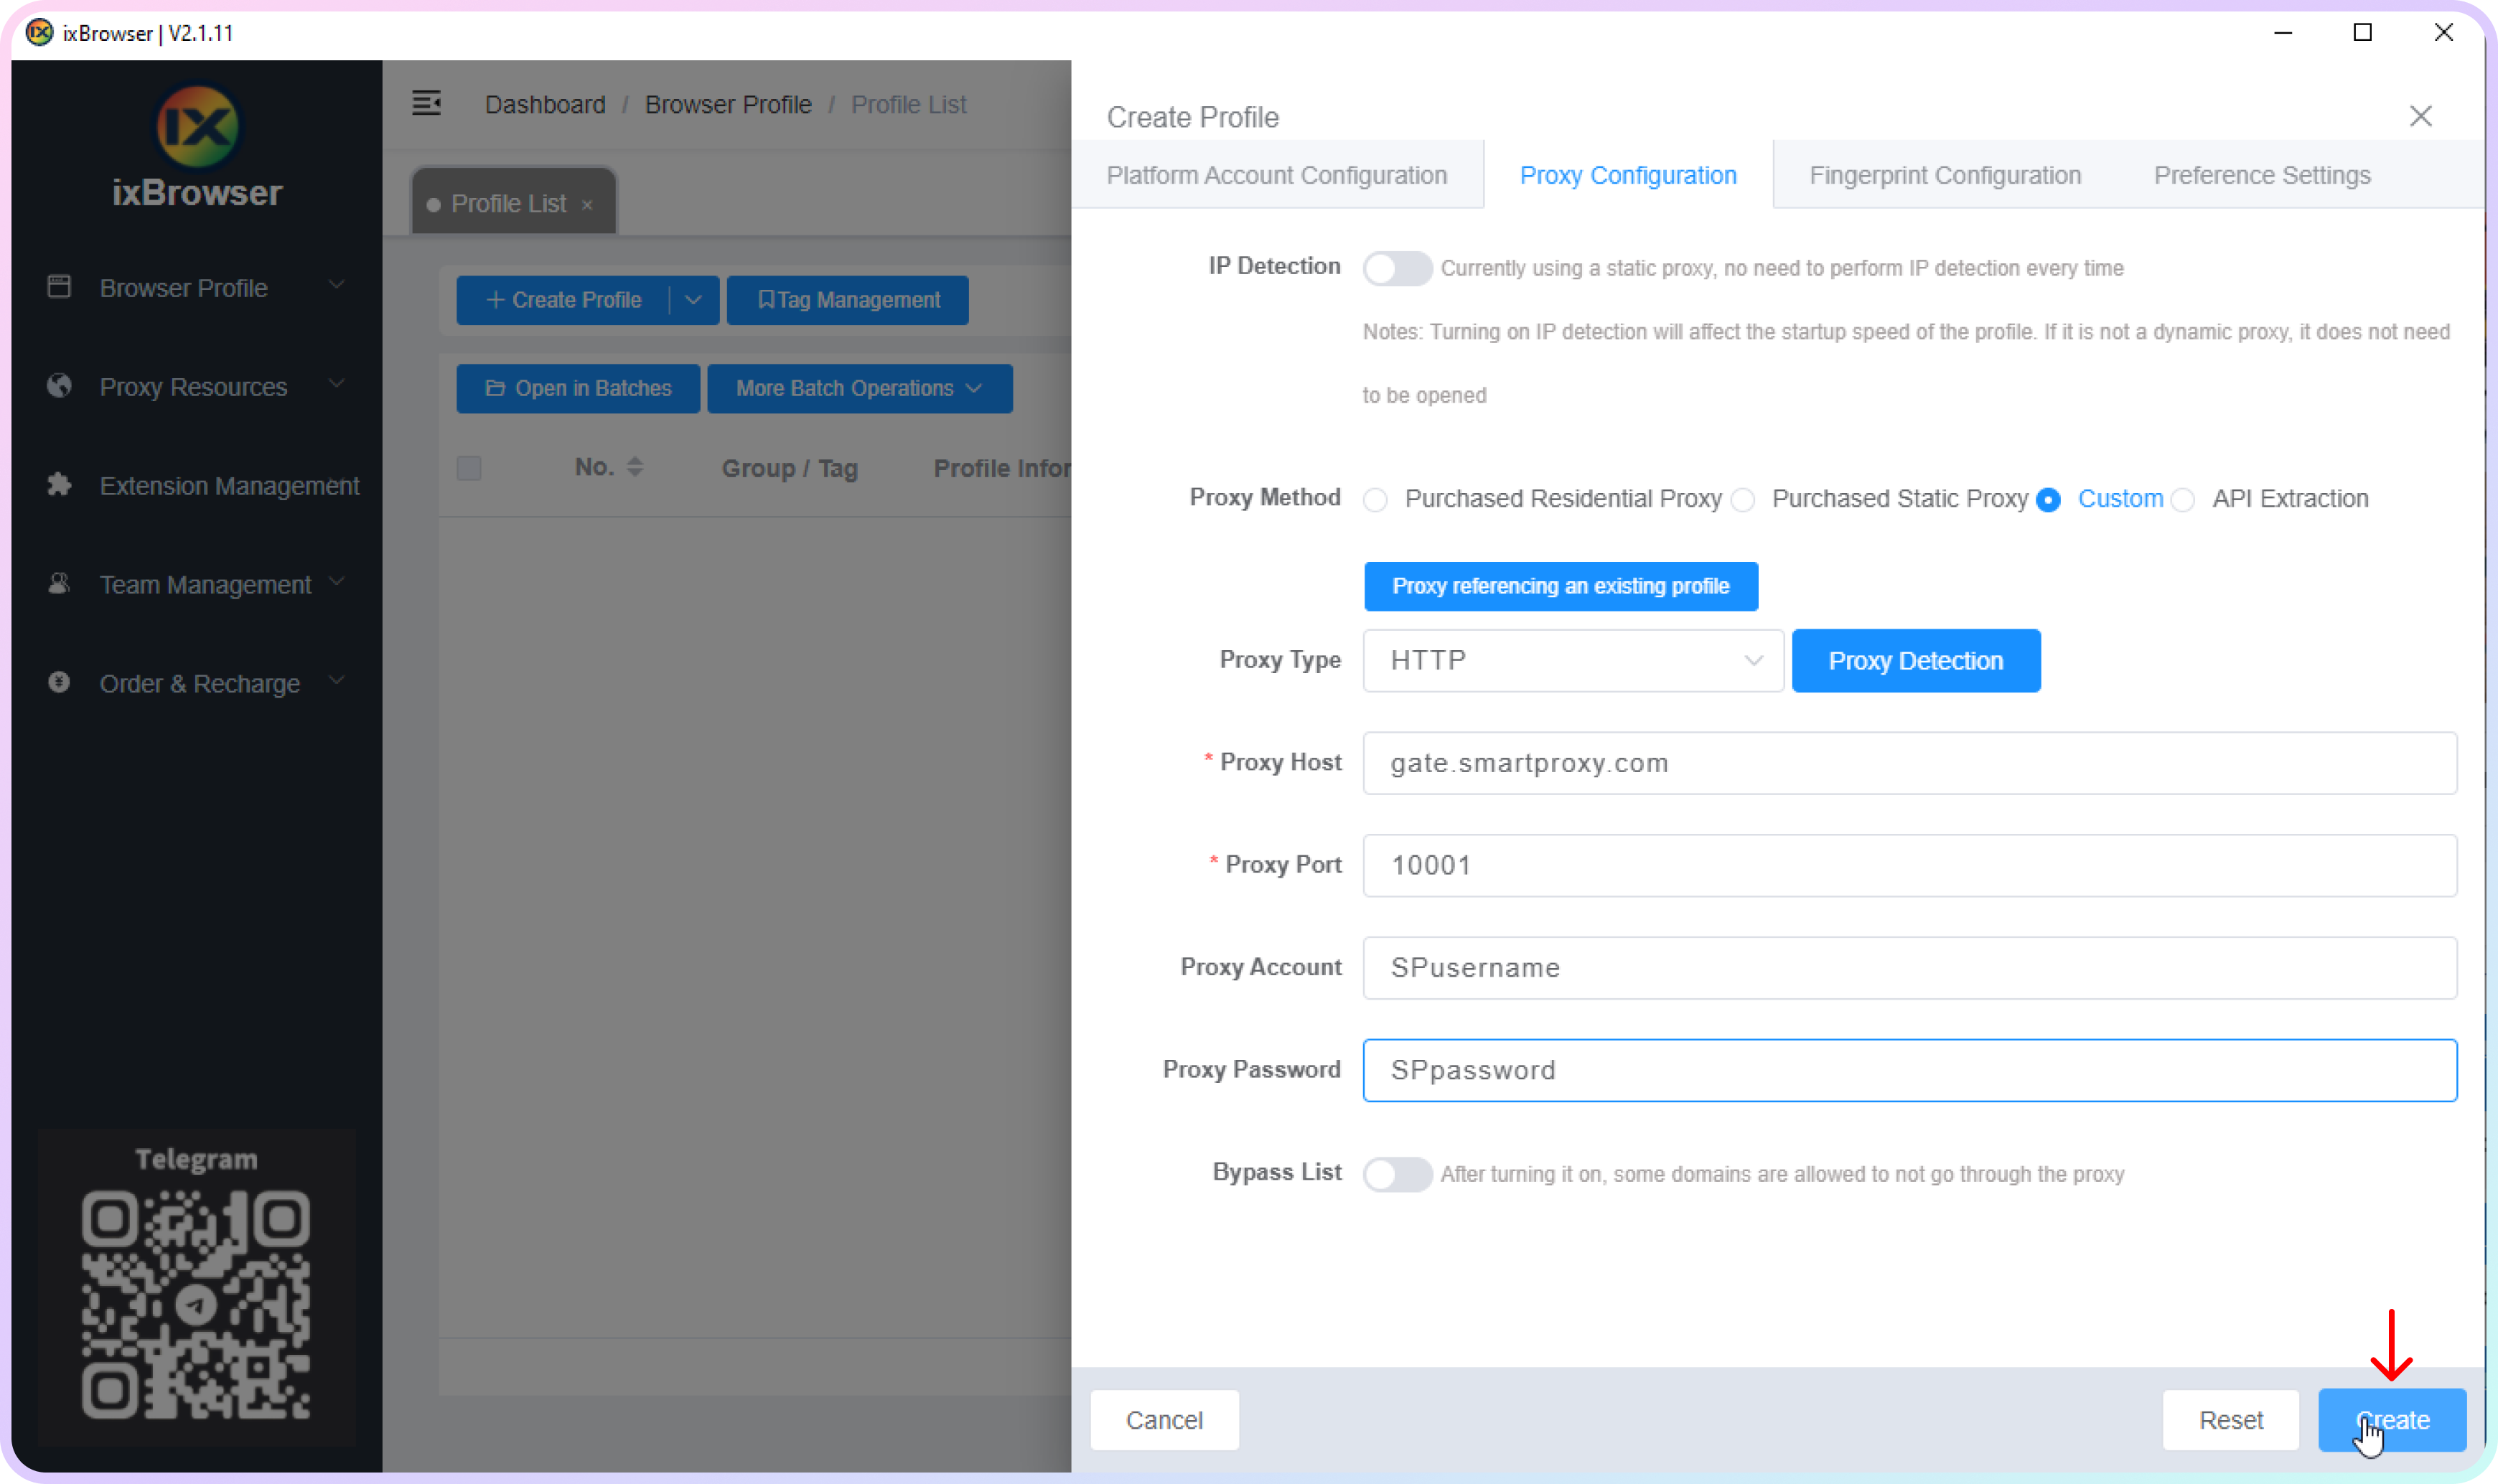2498x1484 pixels.
Task: Open Browser Profile section
Action: (185, 286)
